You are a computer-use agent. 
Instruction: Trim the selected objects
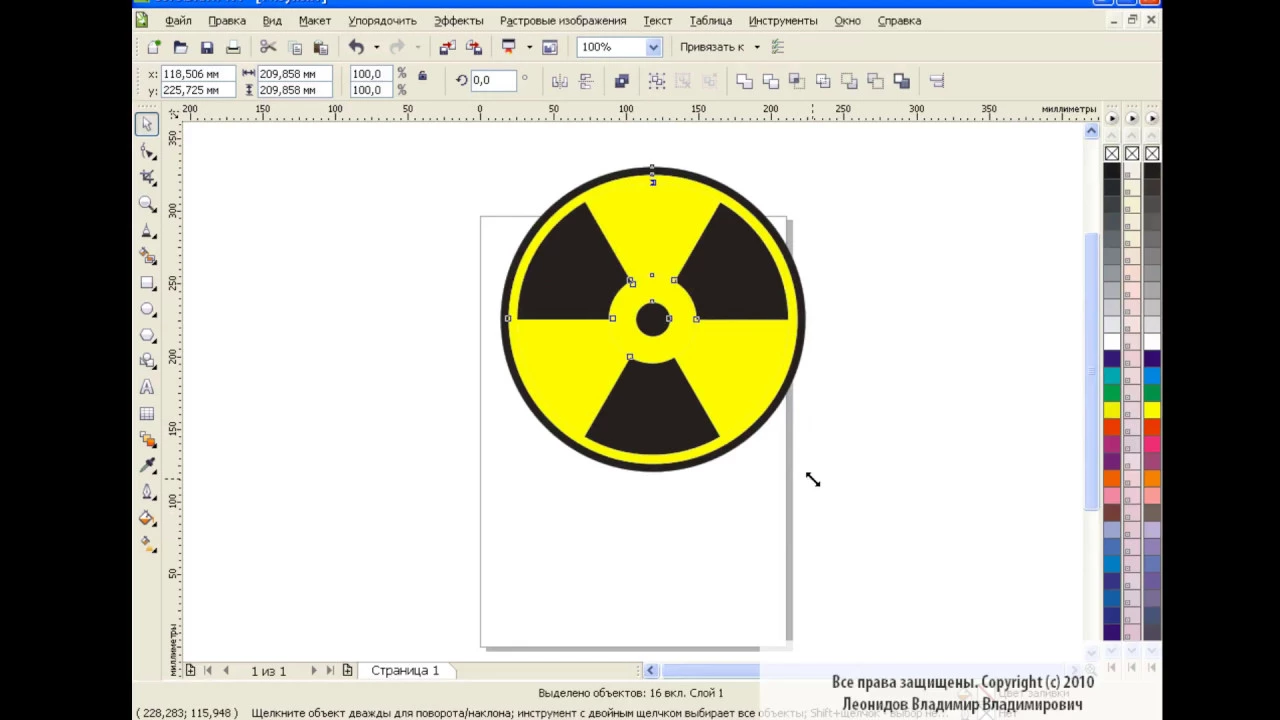pyautogui.click(x=771, y=81)
